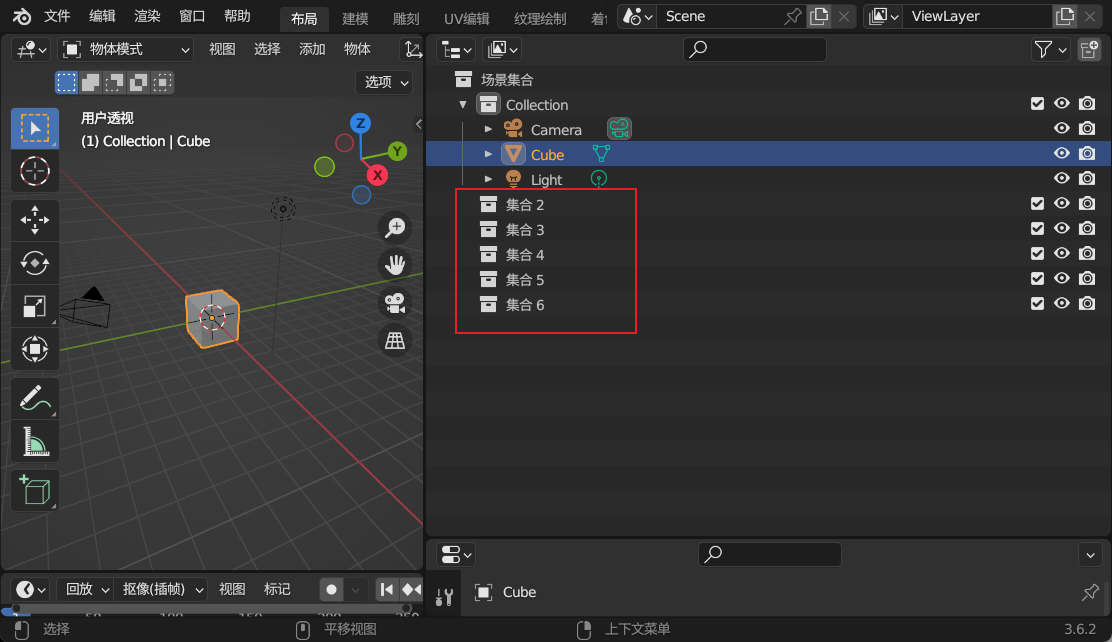Activate the Scale tool
This screenshot has width=1112, height=642.
pos(35,307)
